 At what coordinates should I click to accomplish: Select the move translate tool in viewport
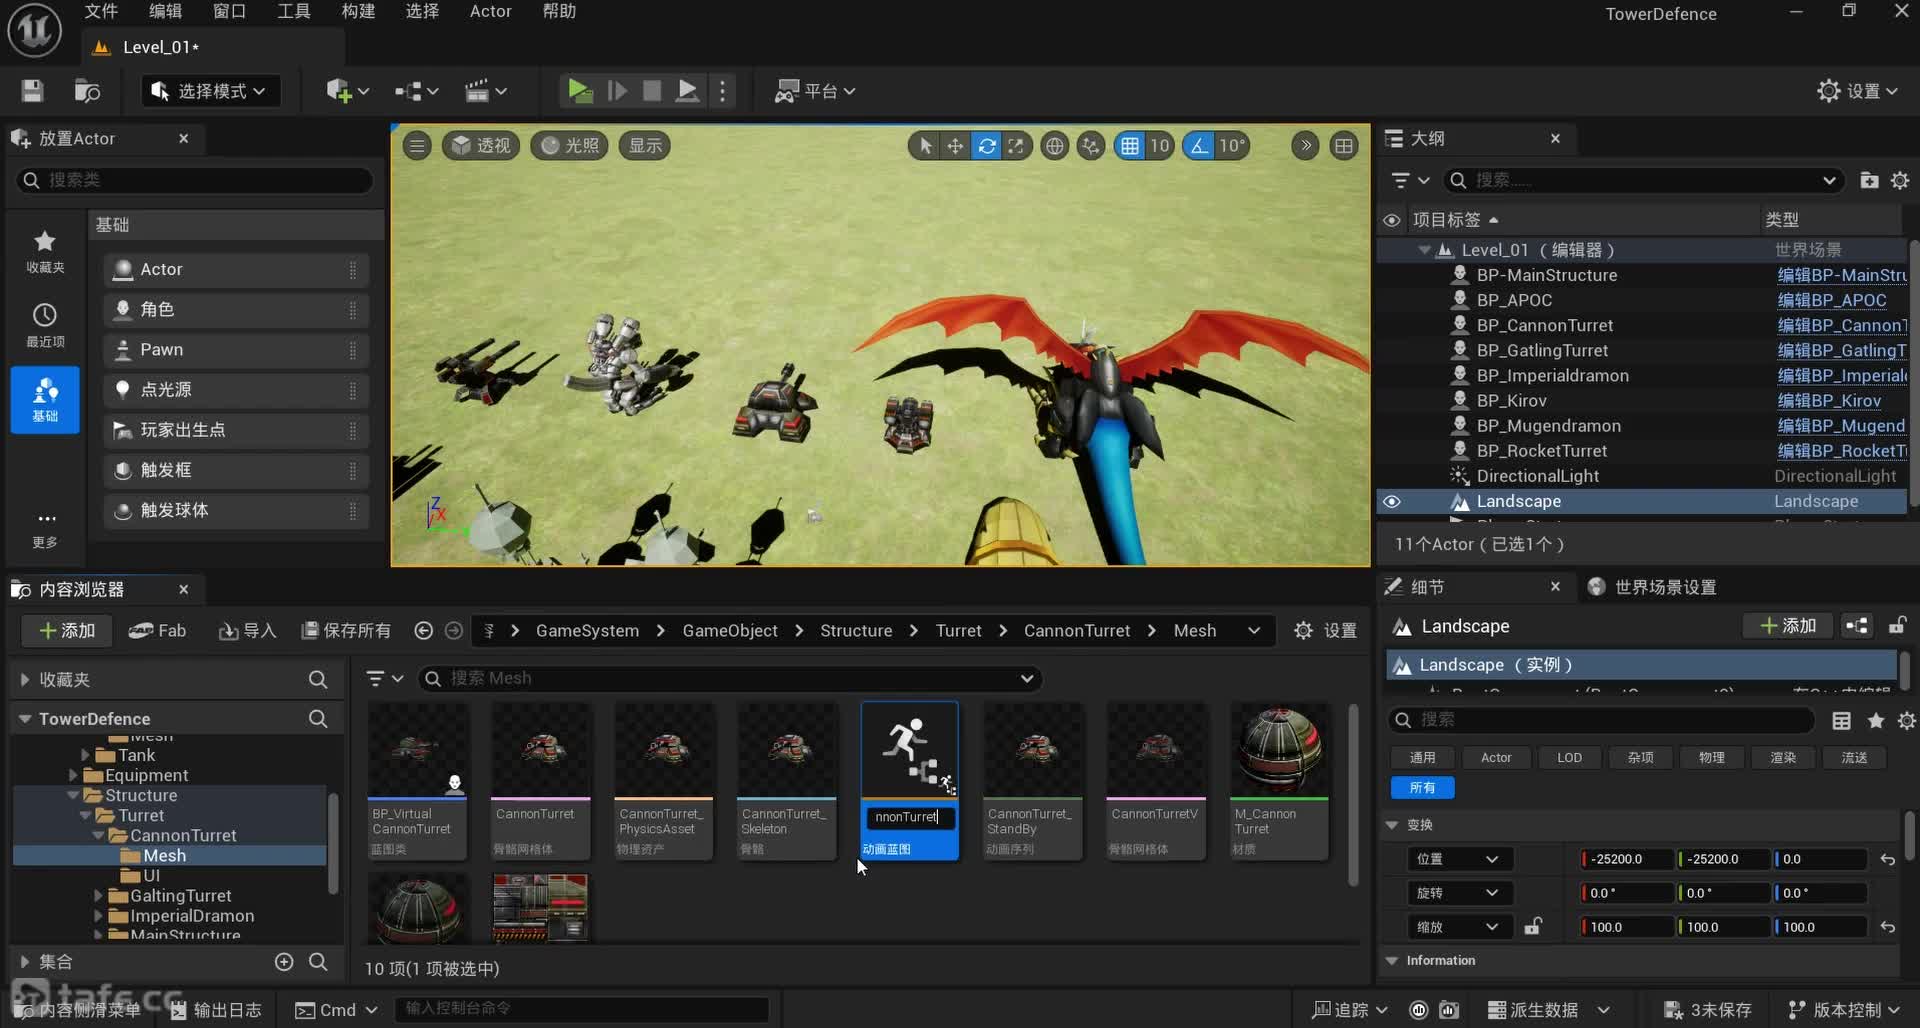(x=955, y=146)
